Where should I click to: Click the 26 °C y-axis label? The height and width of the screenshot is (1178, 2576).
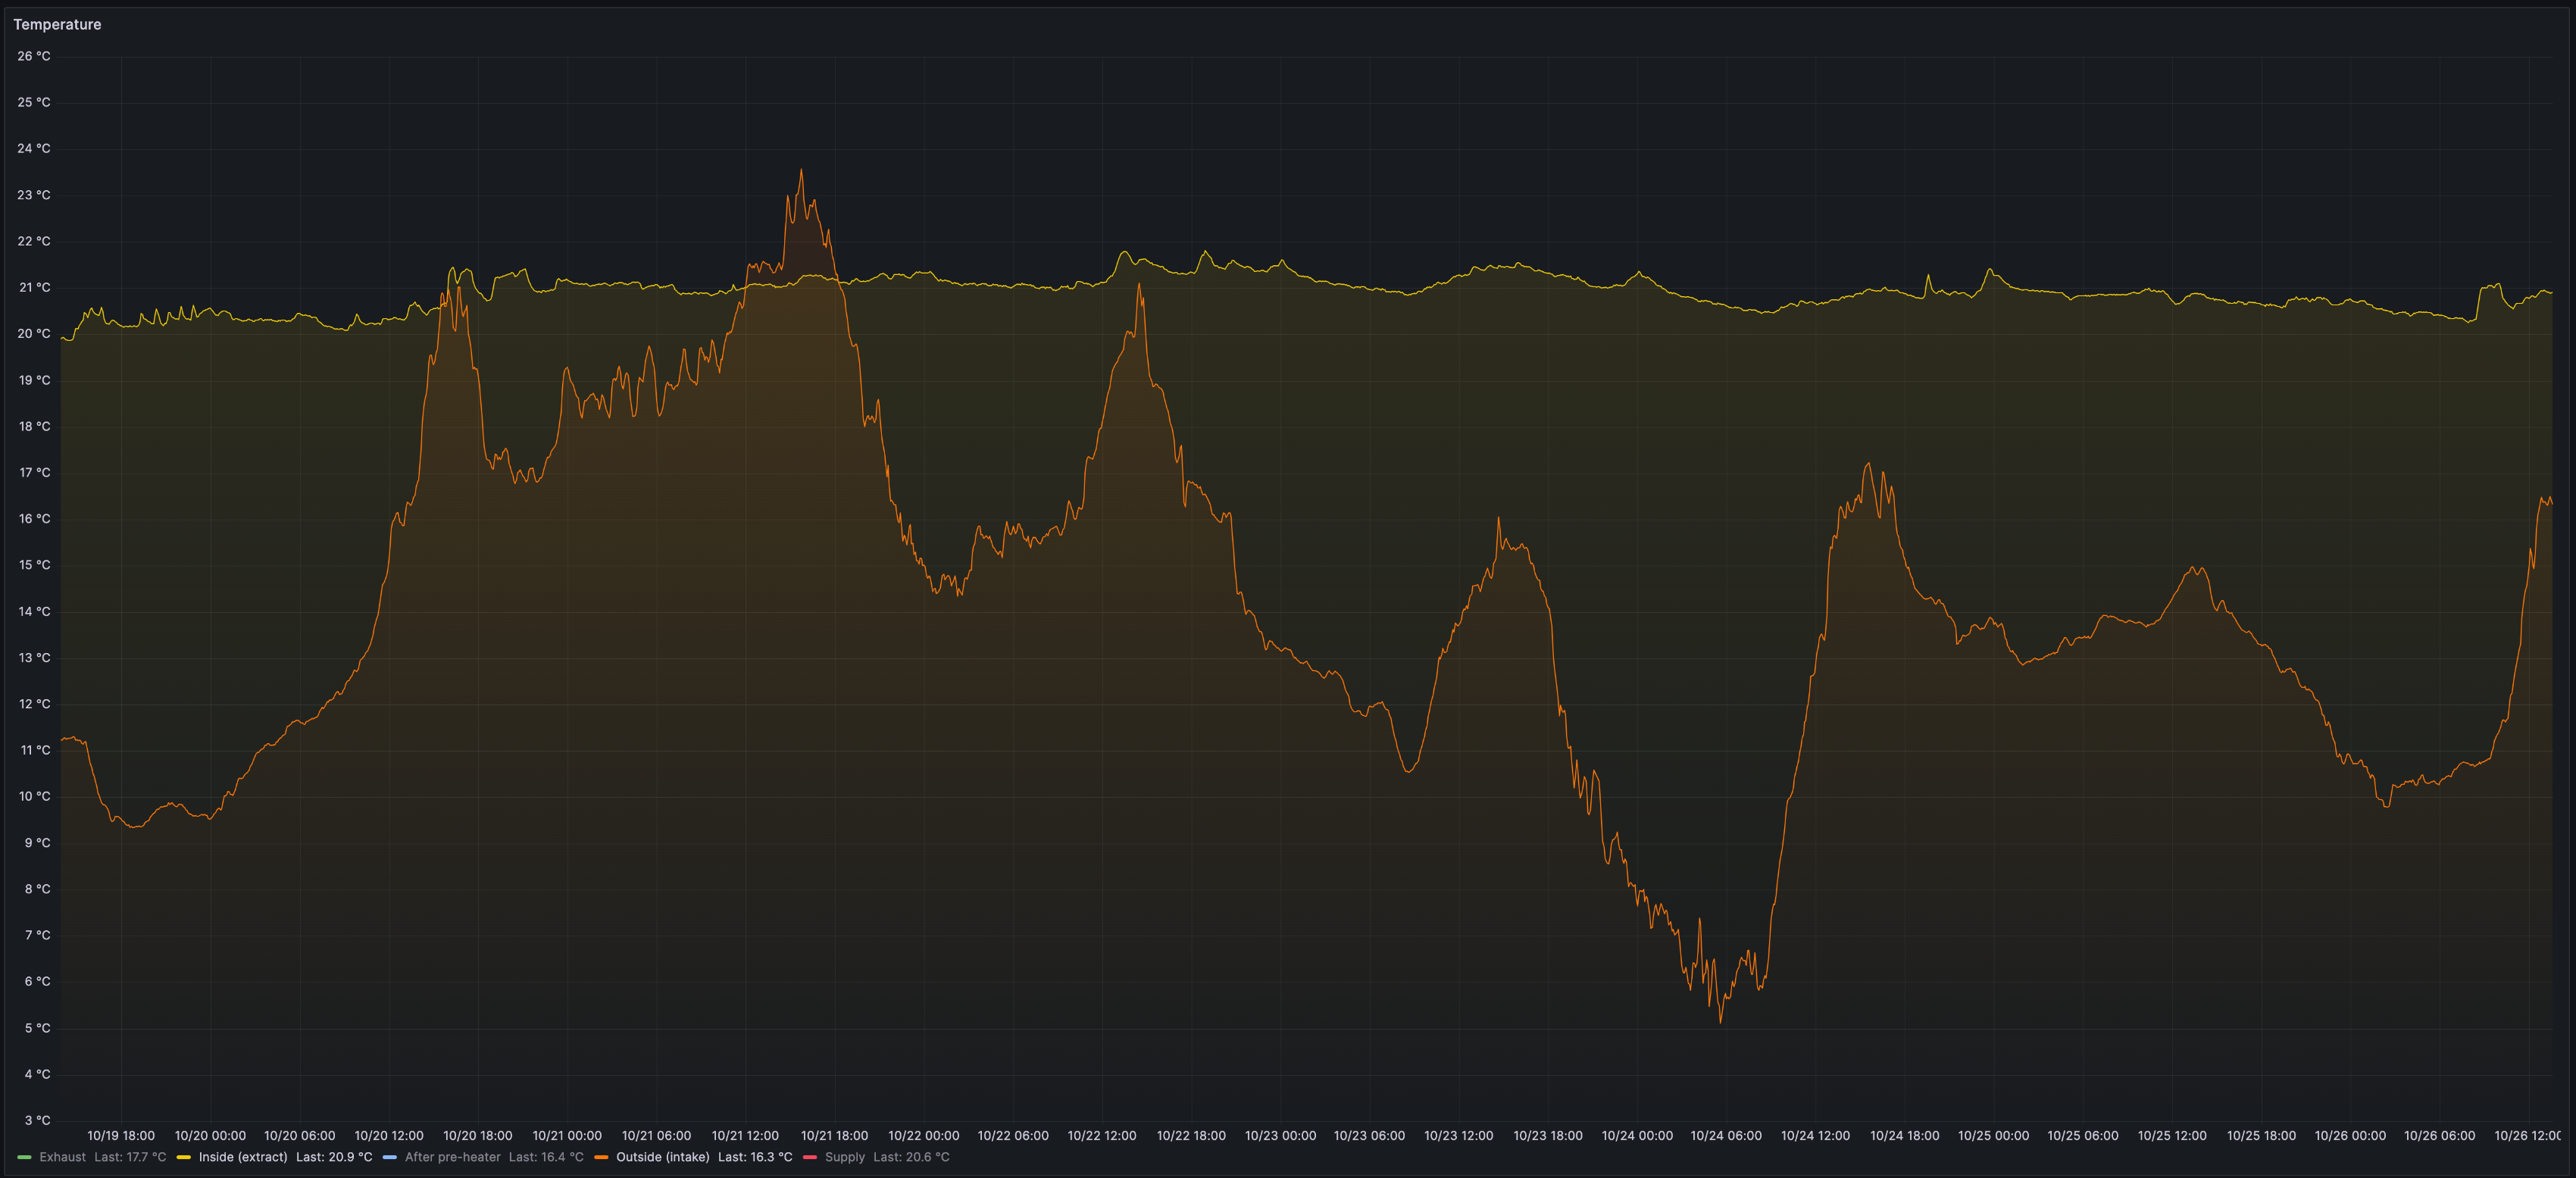click(x=34, y=56)
